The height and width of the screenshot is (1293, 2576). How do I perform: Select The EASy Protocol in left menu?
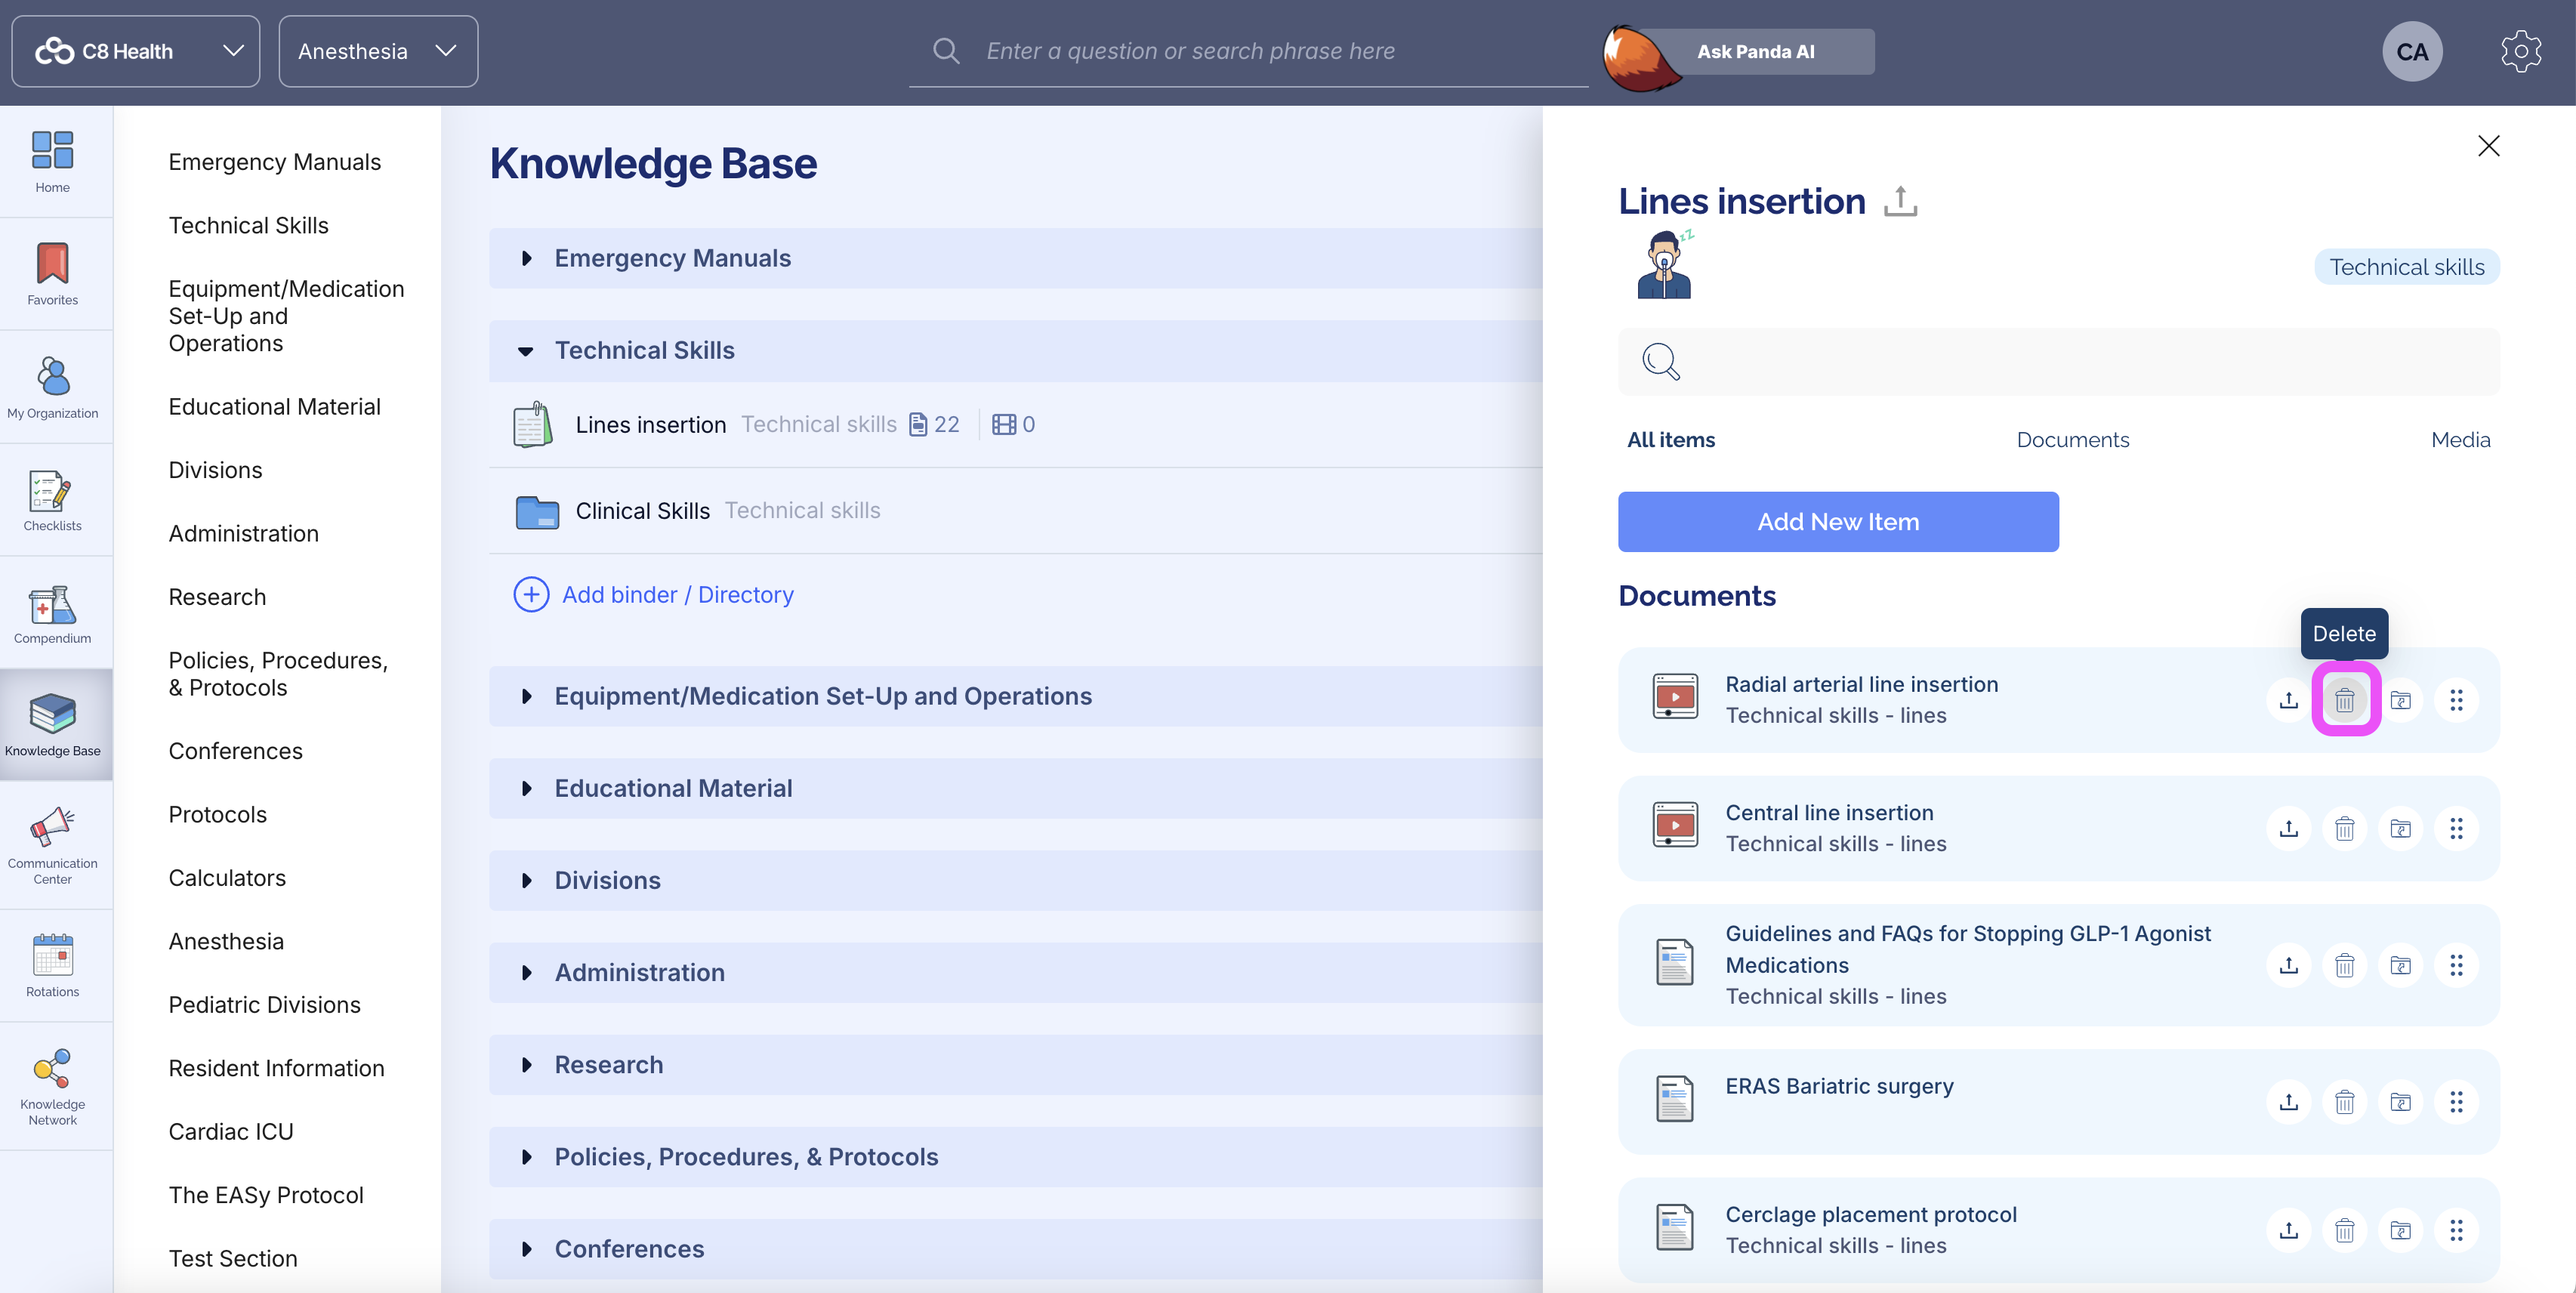(266, 1195)
